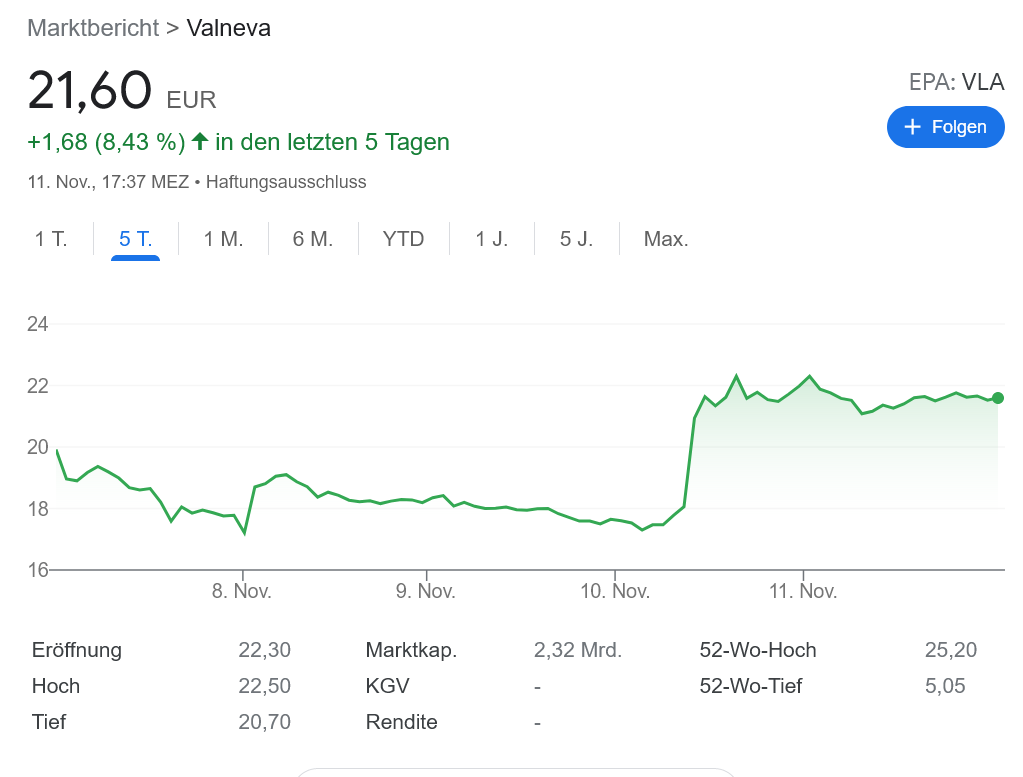
Task: Show the YTD chart range
Action: coord(403,239)
